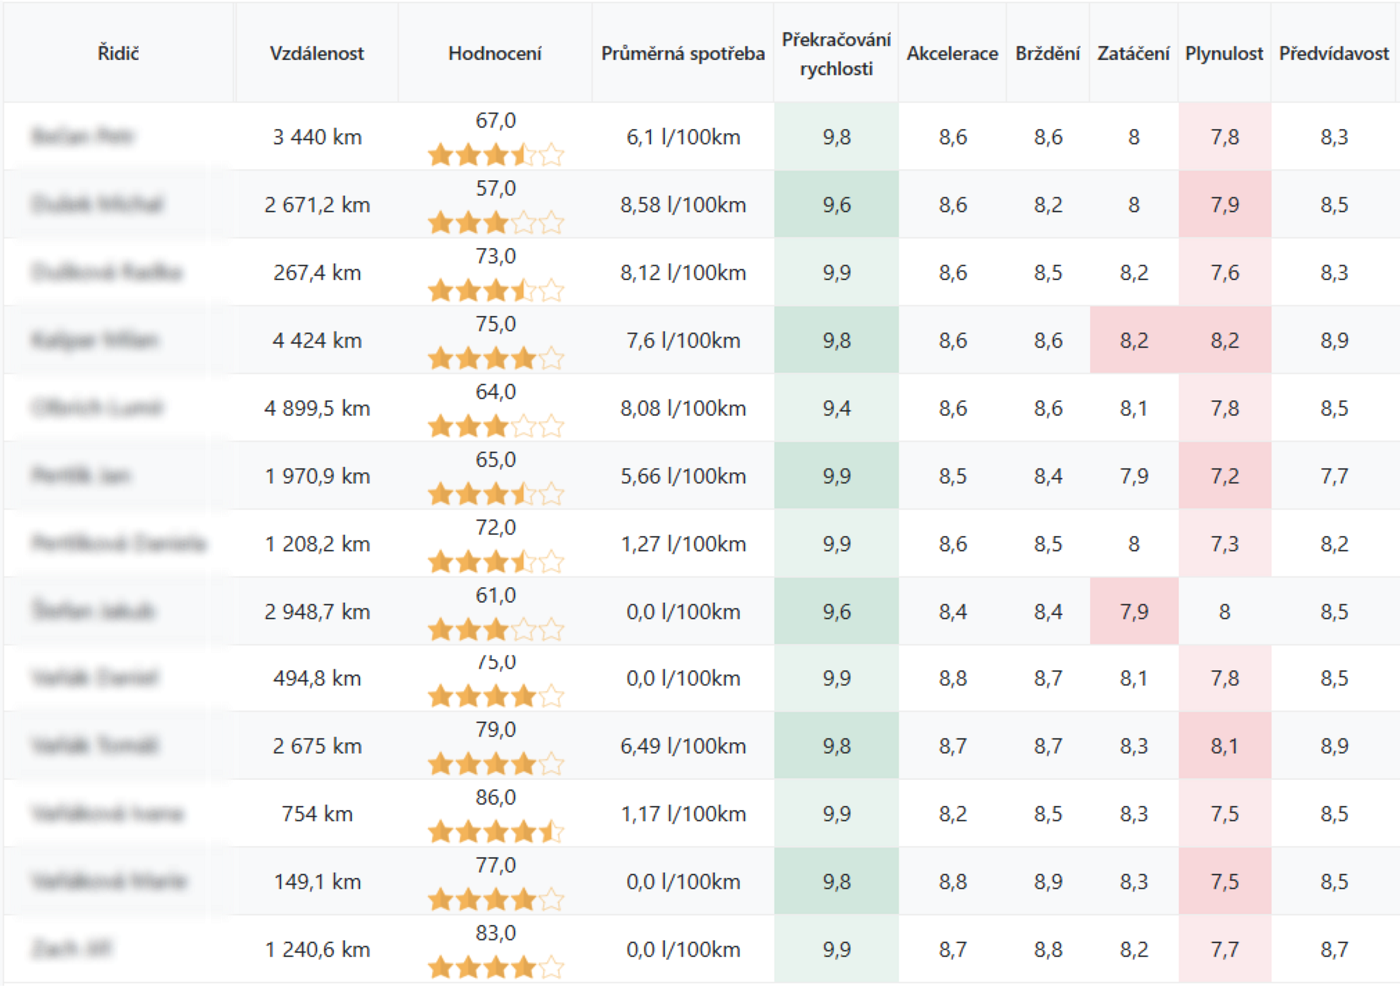Click the stars below the 73,0 score
This screenshot has height=986, width=1400.
495,291
